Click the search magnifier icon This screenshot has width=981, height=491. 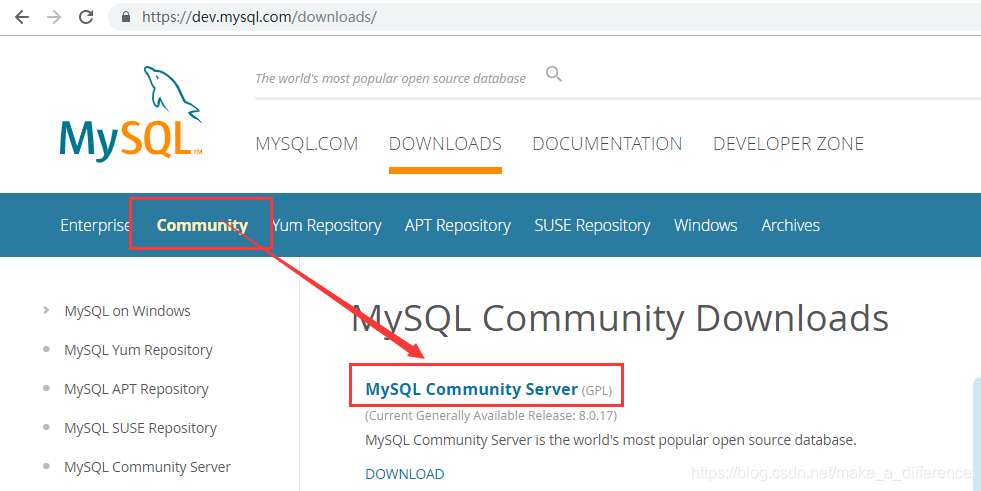554,74
